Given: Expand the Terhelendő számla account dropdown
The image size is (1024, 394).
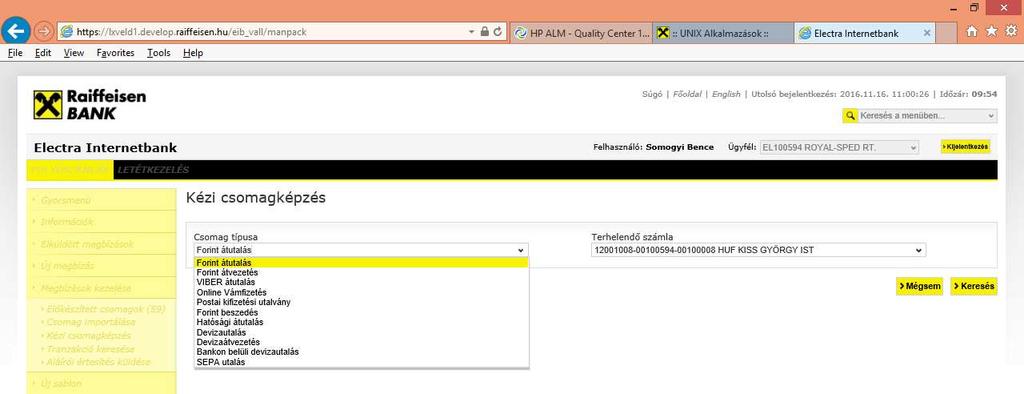Looking at the screenshot, I should [x=758, y=250].
